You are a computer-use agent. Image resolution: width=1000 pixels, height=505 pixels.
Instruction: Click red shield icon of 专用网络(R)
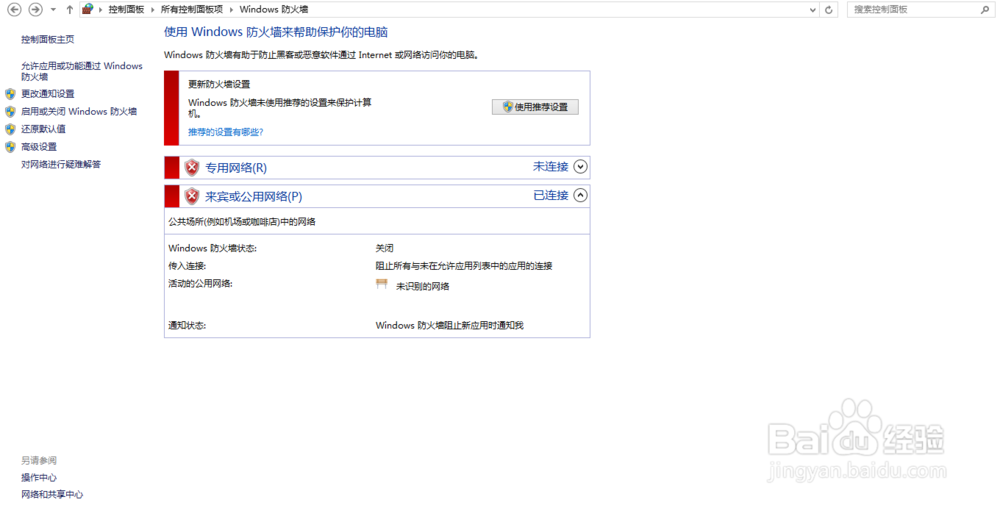[191, 168]
